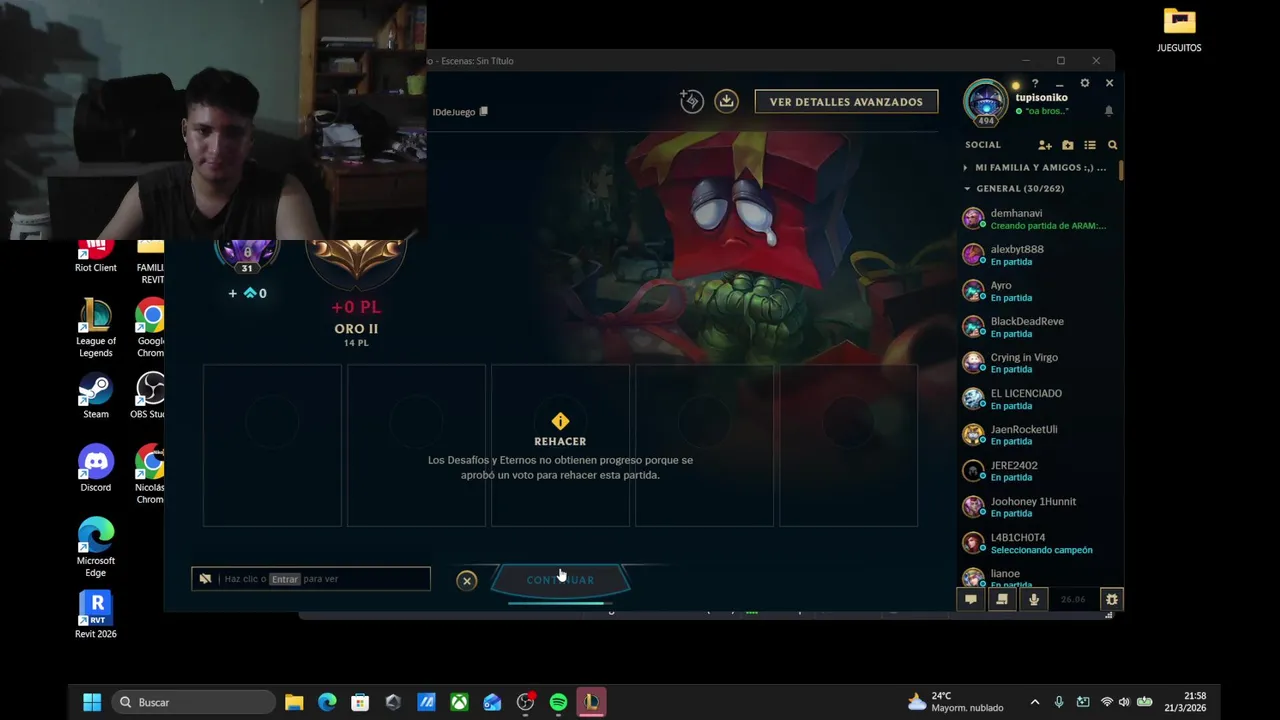Select friend JaenRocketUli

tap(1038, 435)
